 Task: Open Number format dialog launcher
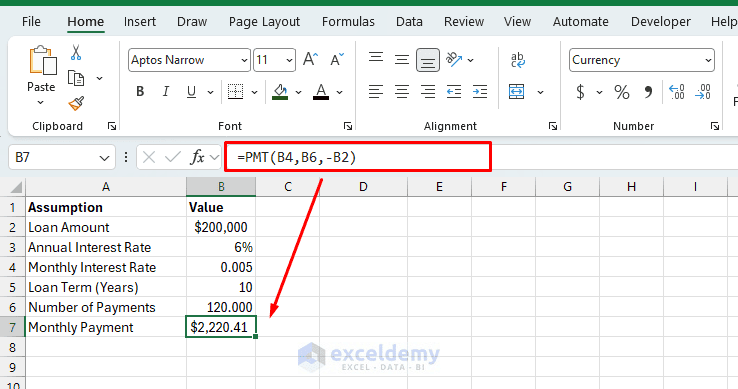click(715, 126)
